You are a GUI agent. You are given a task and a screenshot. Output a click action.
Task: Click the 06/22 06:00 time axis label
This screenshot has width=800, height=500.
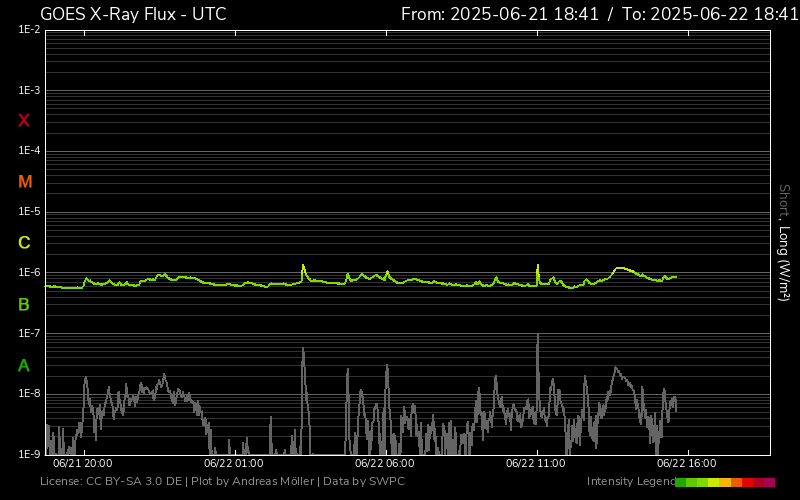[x=385, y=463]
